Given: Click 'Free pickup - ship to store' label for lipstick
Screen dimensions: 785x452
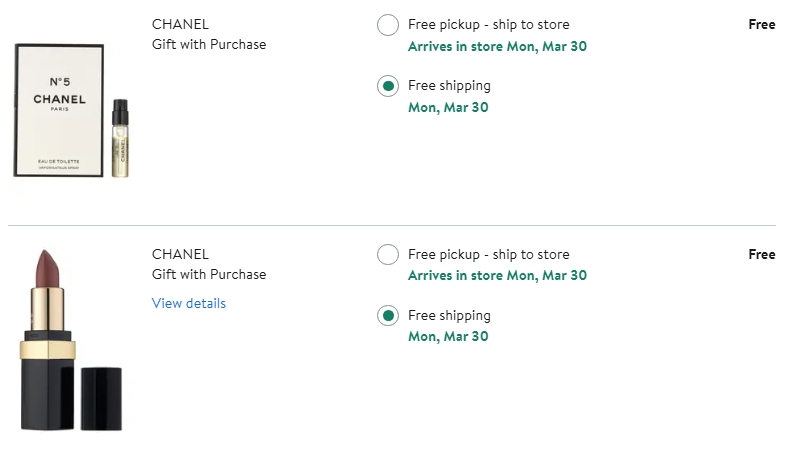Looking at the screenshot, I should pyautogui.click(x=488, y=254).
